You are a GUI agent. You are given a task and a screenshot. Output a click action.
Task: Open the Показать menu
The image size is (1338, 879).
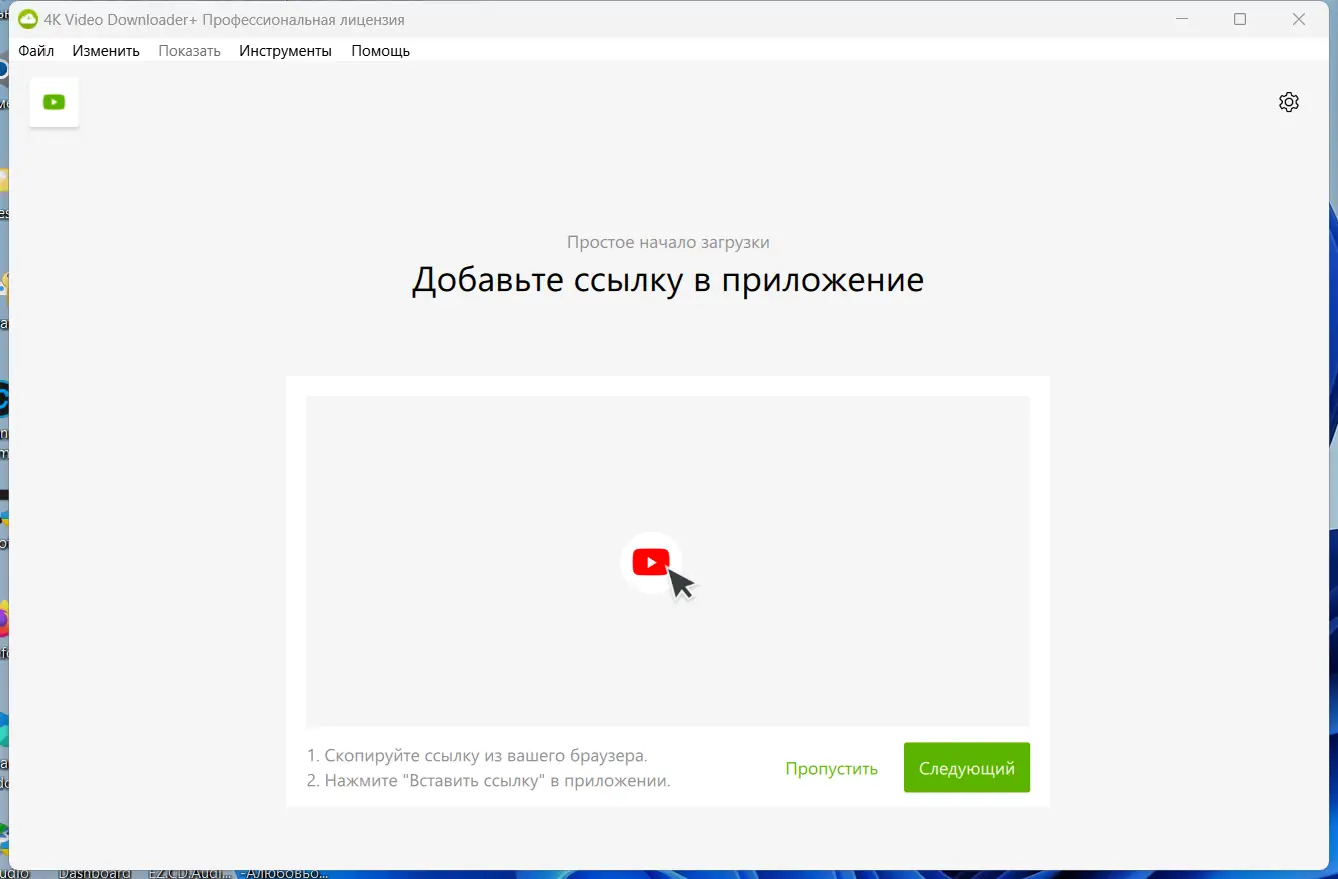[189, 51]
